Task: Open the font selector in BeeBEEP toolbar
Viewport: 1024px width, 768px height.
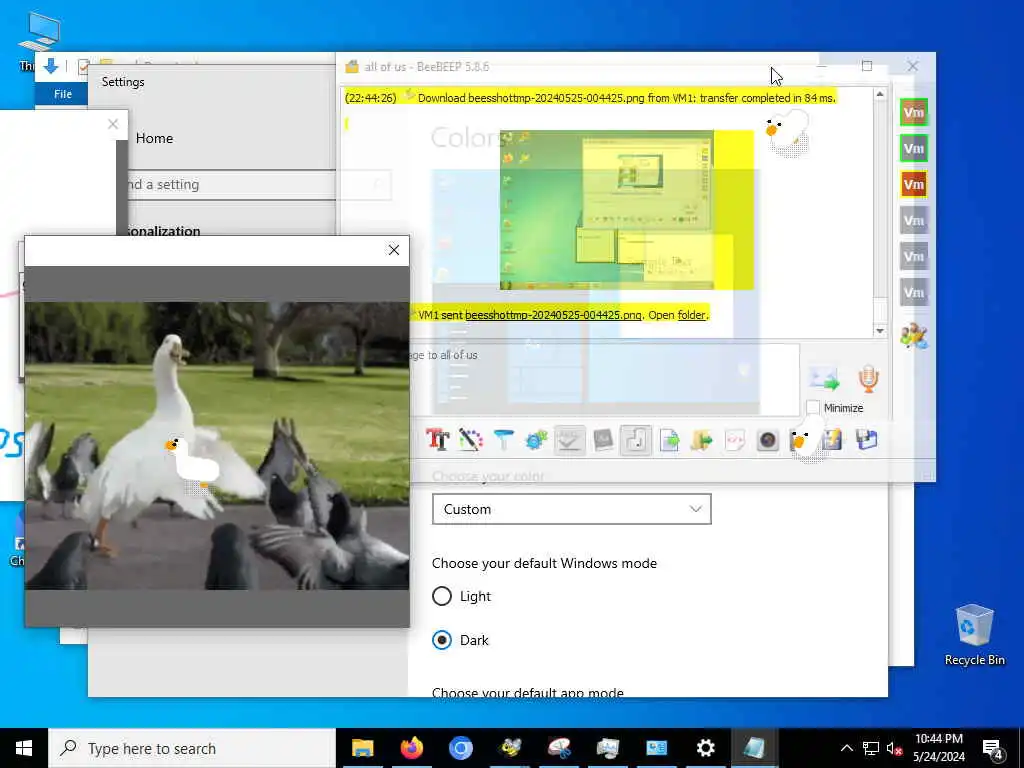Action: 438,440
